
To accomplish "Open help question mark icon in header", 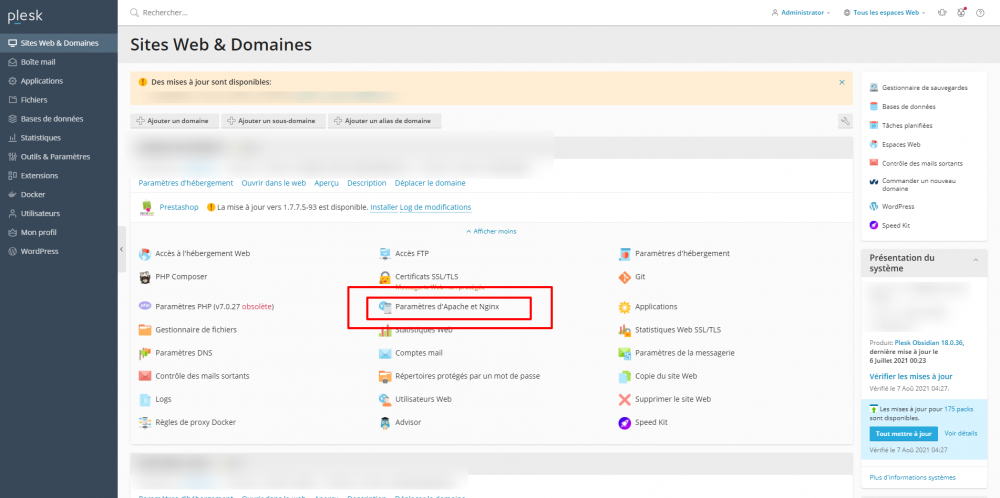I will (x=980, y=13).
